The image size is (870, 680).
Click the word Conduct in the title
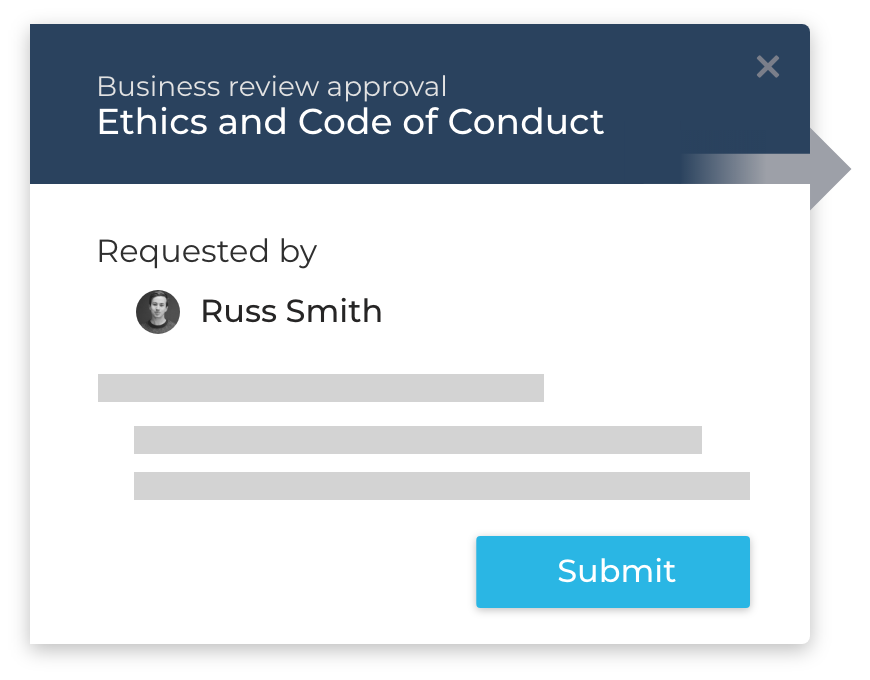[x=525, y=121]
